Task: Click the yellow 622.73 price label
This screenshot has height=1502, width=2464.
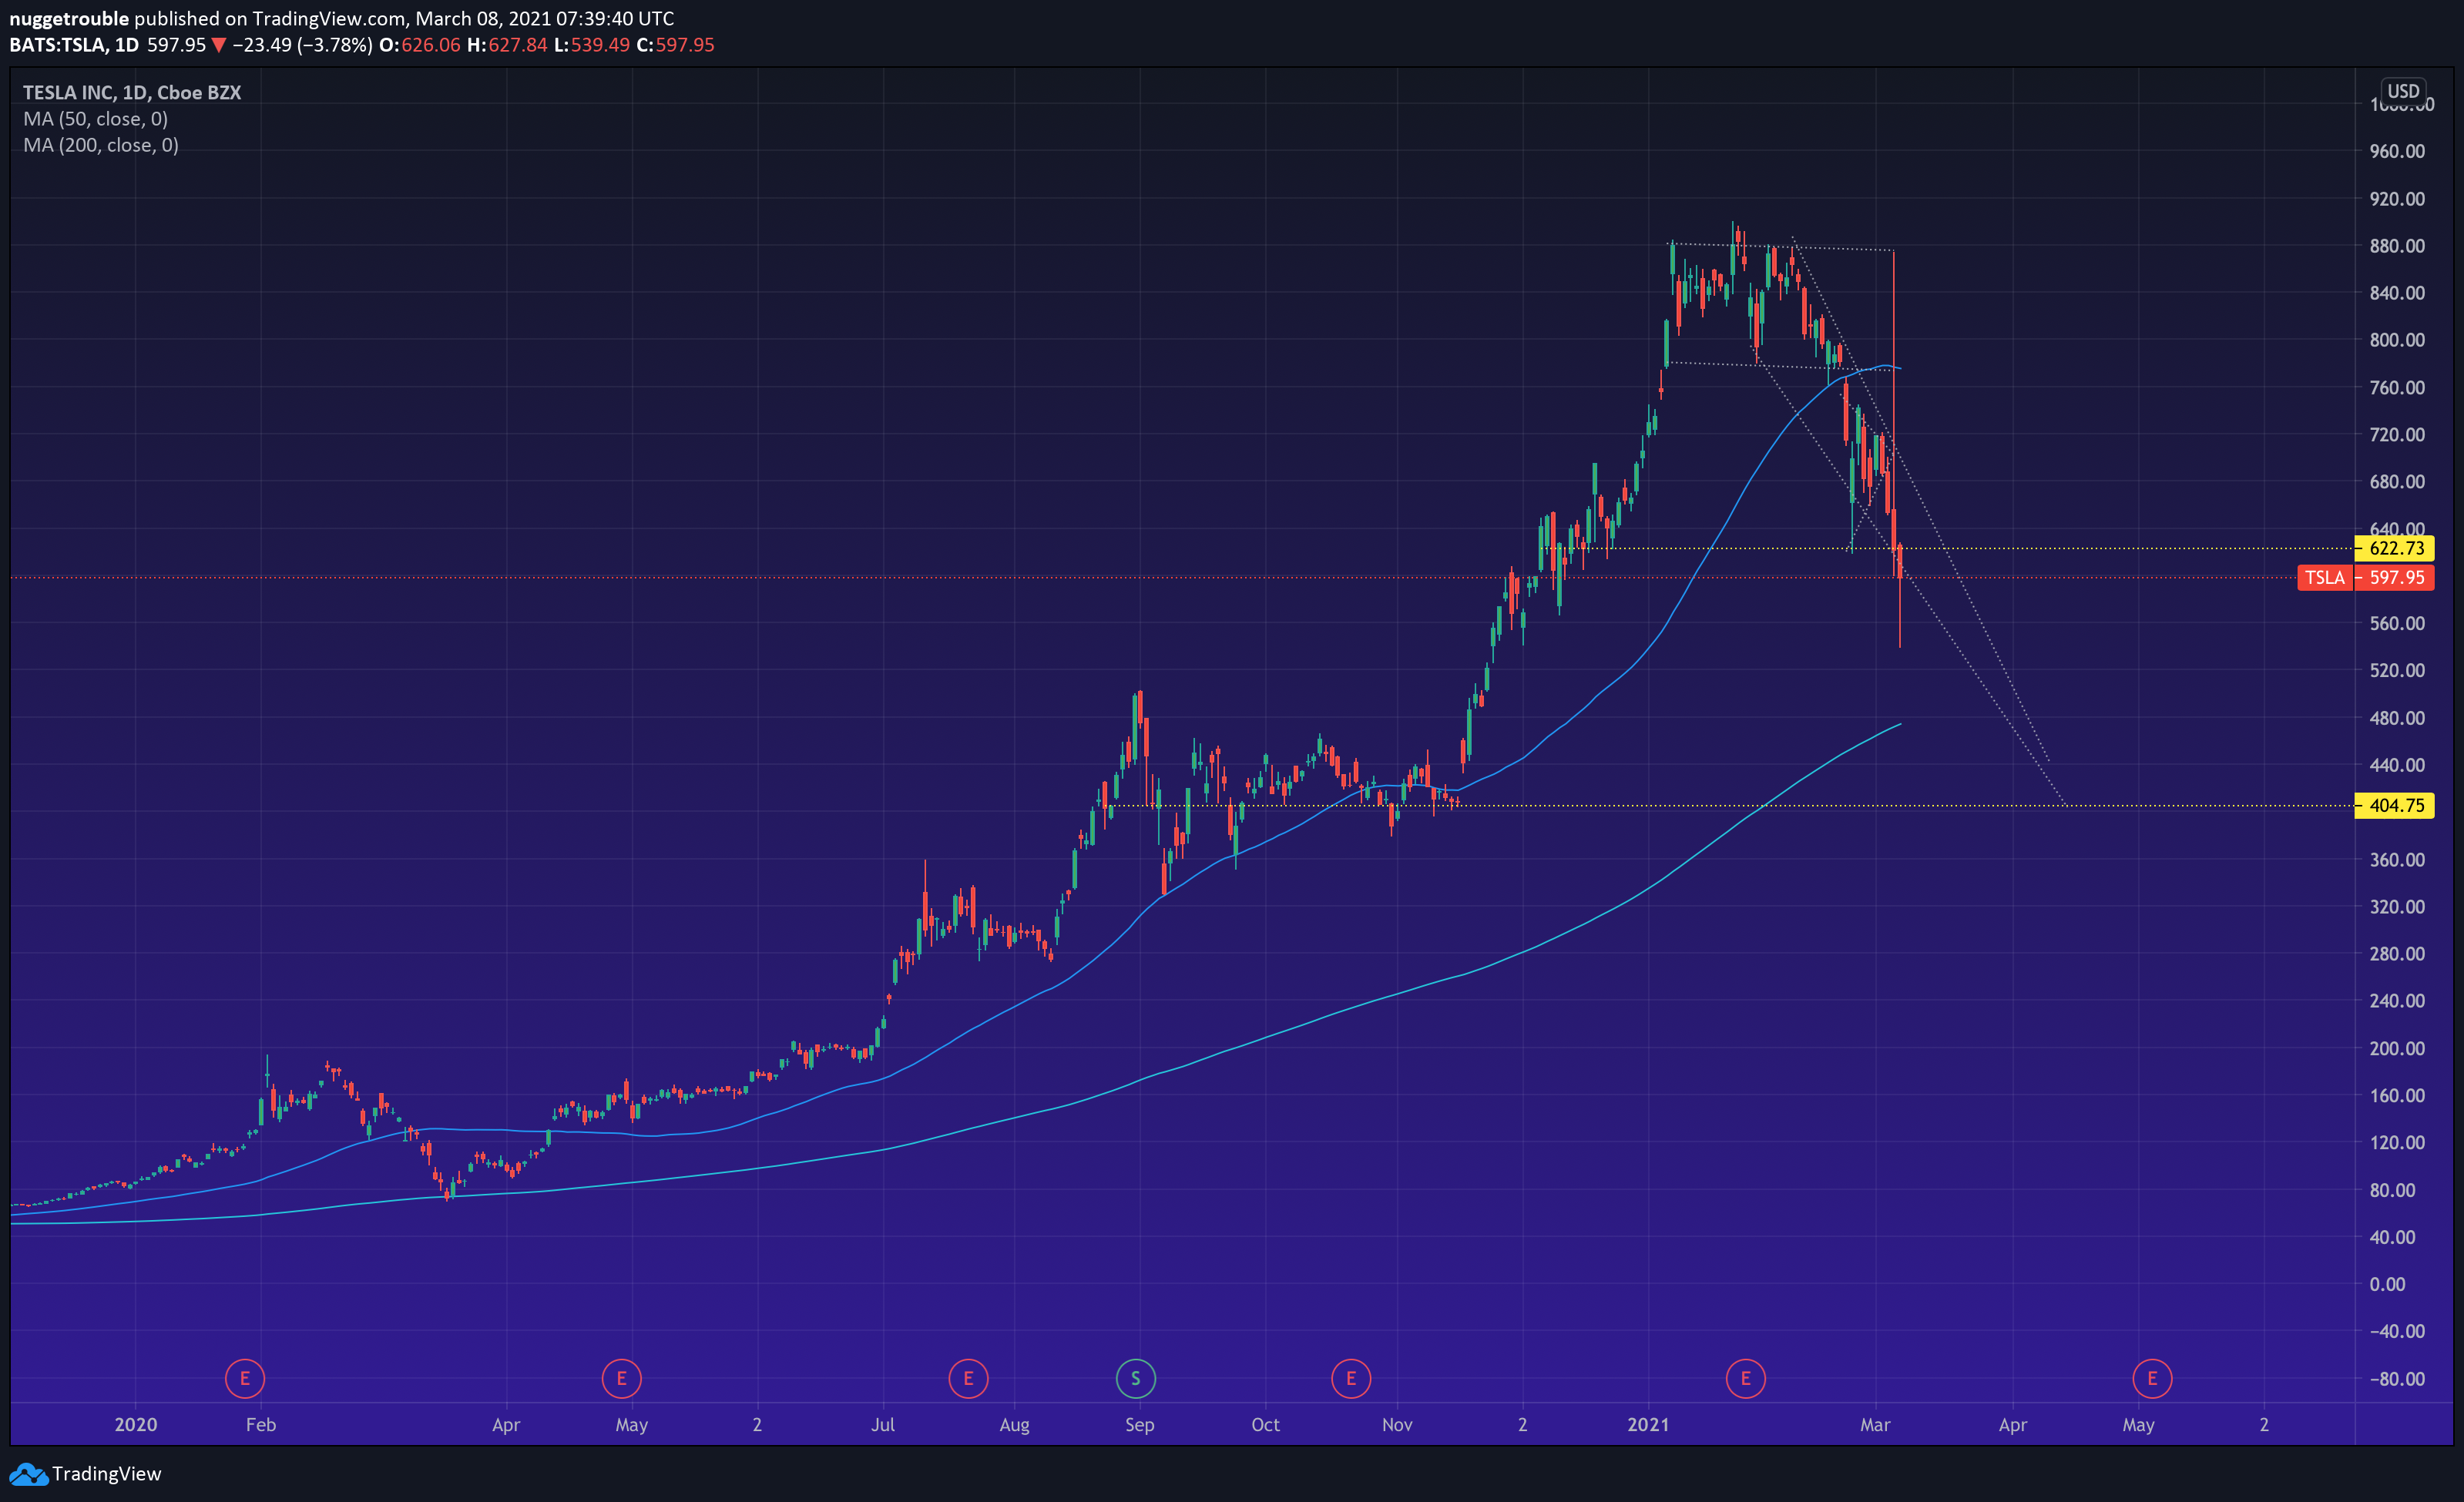Action: (x=2395, y=548)
